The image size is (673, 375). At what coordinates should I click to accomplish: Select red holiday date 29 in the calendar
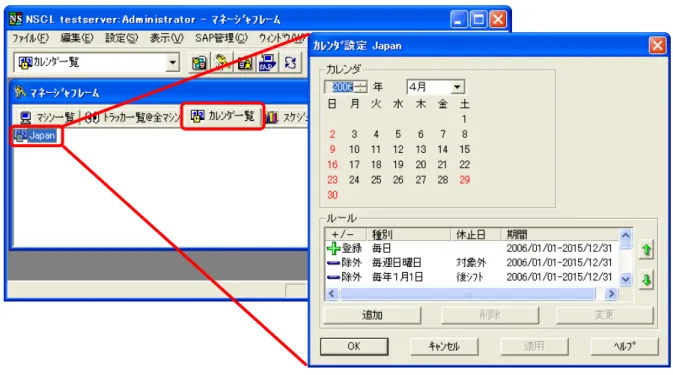464,180
